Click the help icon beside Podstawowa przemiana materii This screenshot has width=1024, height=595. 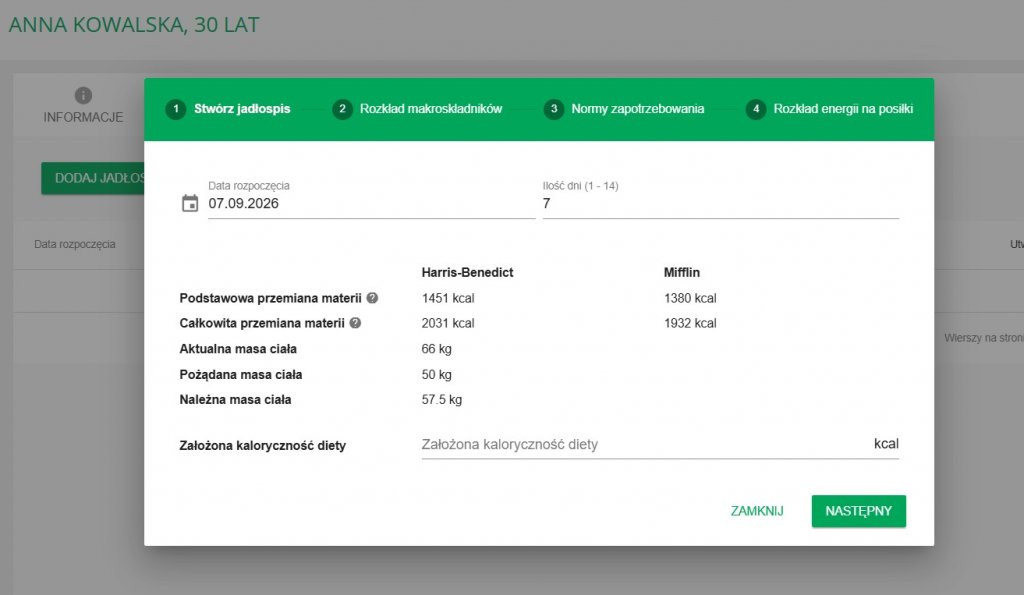[372, 298]
